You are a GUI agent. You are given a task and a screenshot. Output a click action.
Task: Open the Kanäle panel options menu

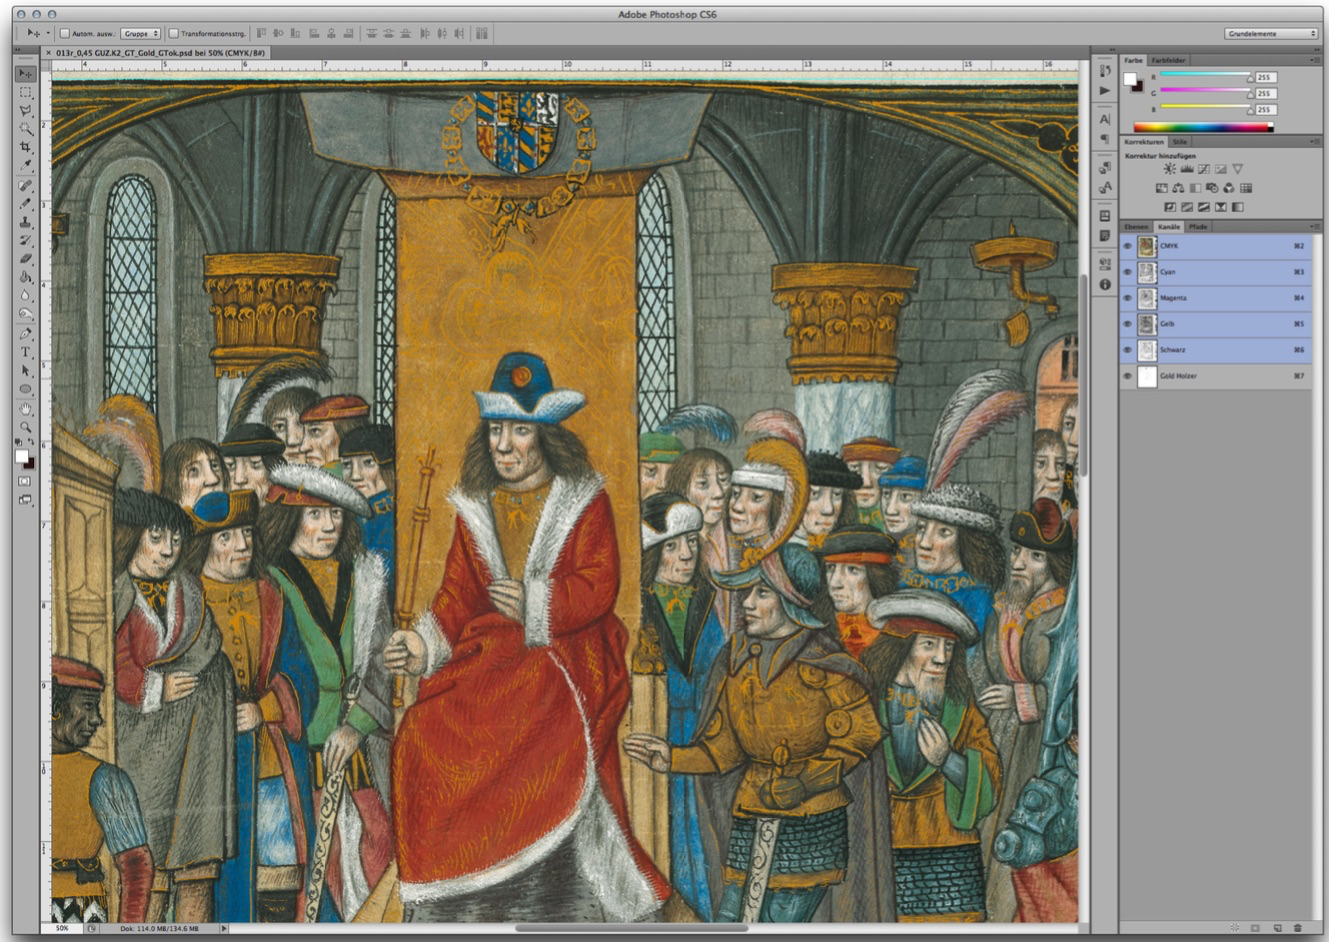1314,227
